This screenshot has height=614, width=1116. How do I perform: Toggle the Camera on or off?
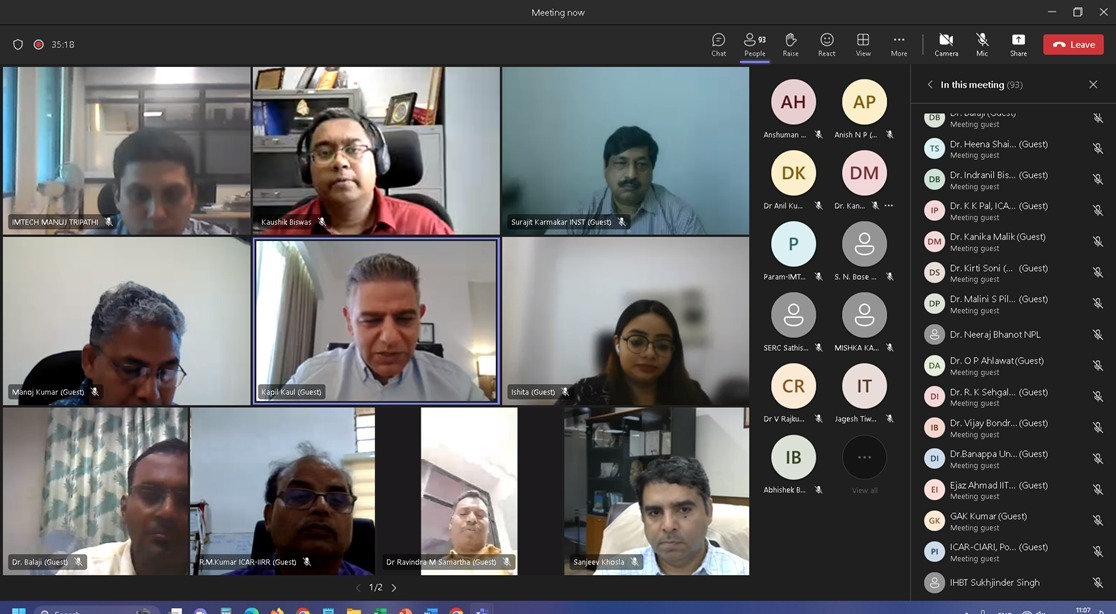coord(946,44)
